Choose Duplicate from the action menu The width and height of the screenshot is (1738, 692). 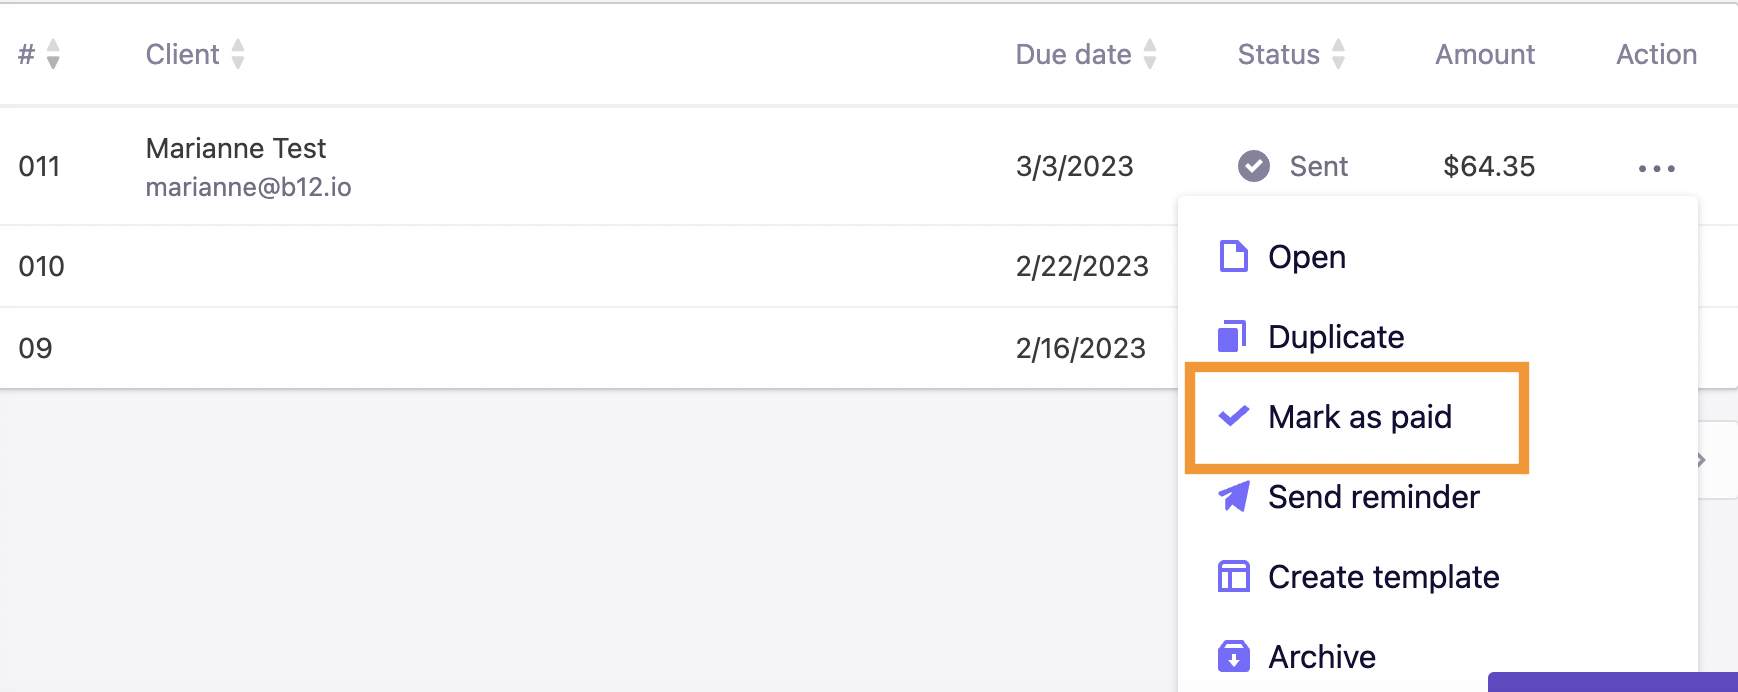(1336, 337)
